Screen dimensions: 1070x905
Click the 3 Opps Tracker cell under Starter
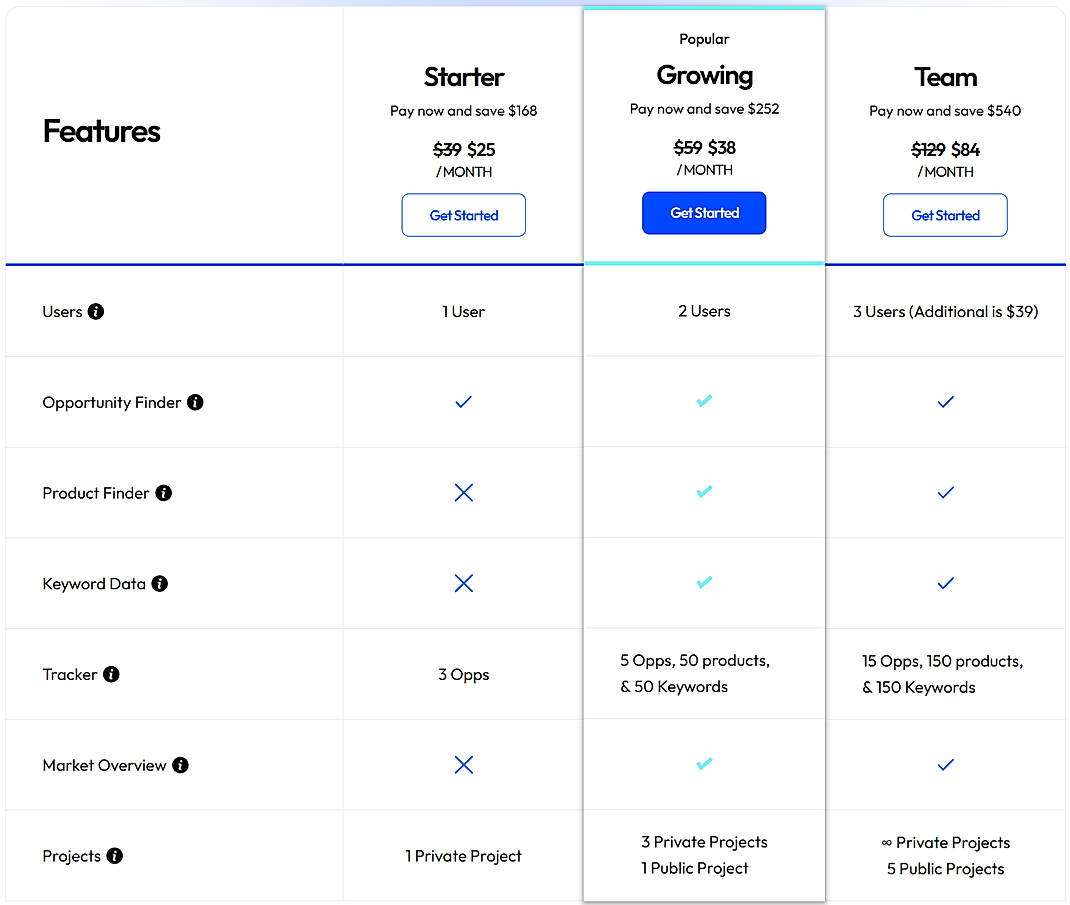463,674
